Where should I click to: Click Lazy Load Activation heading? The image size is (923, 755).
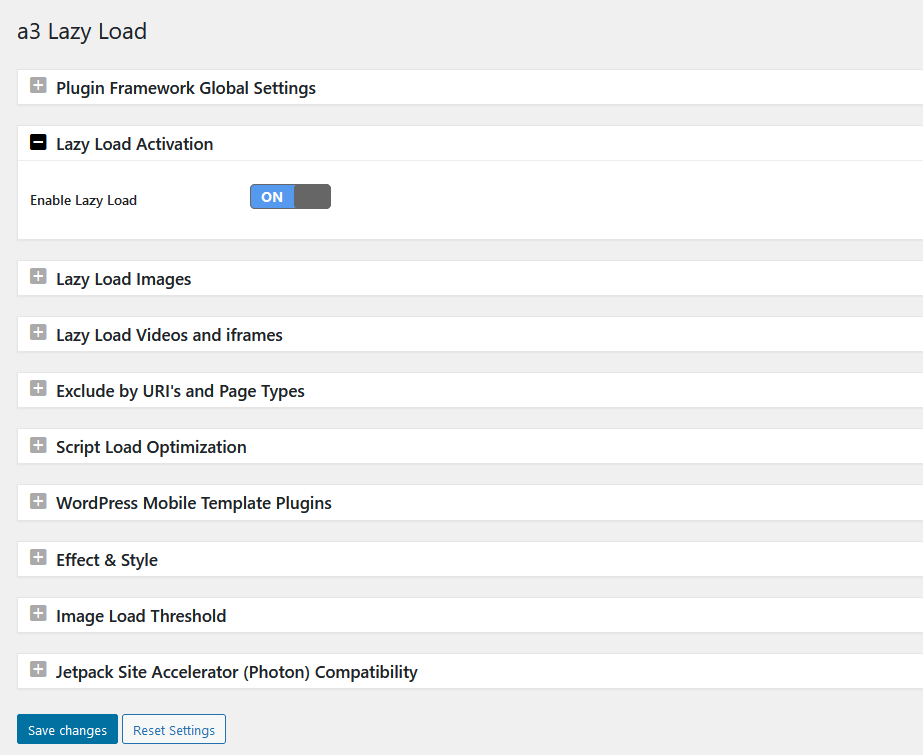[x=135, y=144]
